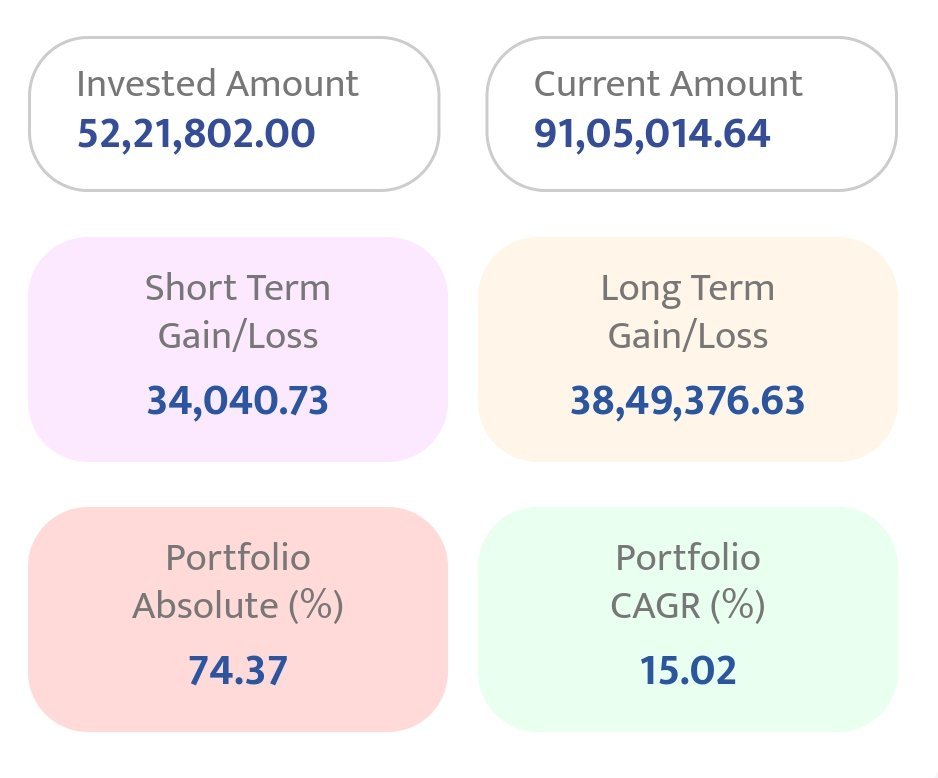
Task: Click the Current Amount label
Action: point(668,84)
